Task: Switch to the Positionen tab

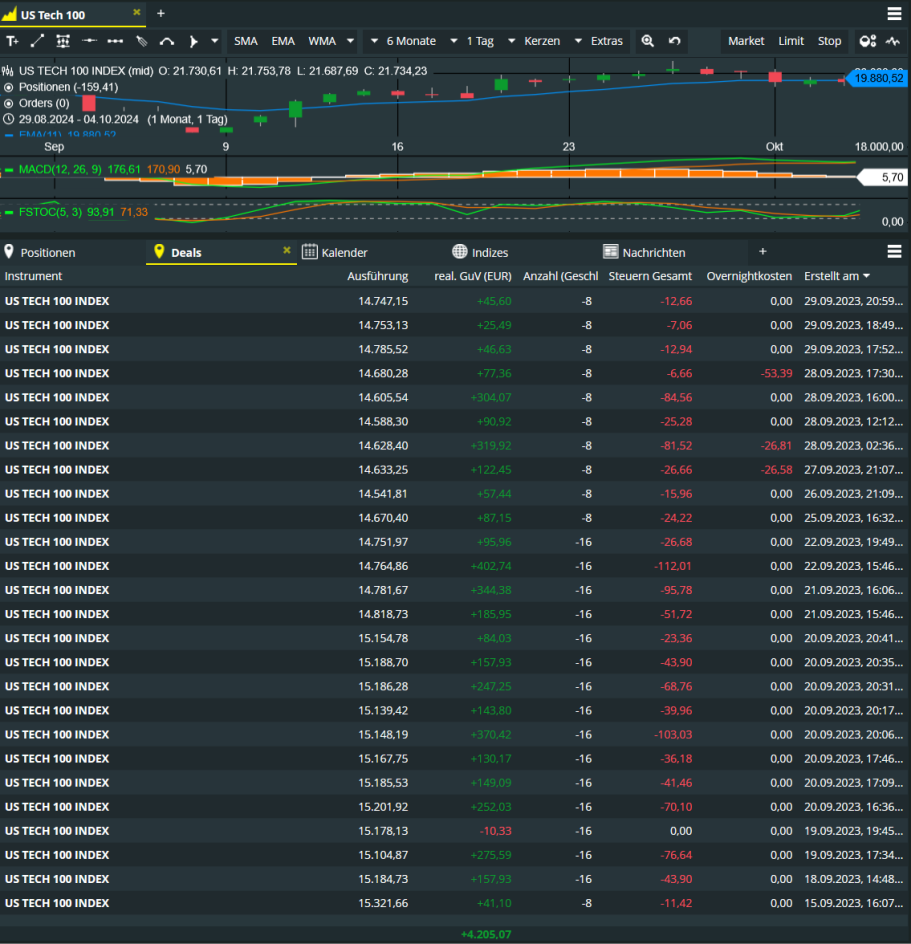Action: 48,253
